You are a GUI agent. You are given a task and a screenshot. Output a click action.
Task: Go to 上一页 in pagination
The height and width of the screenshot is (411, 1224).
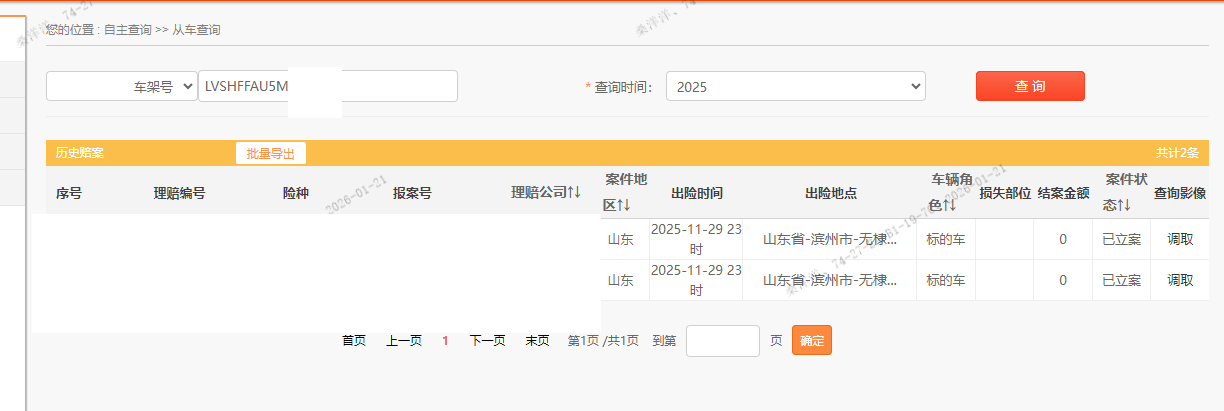(x=404, y=341)
